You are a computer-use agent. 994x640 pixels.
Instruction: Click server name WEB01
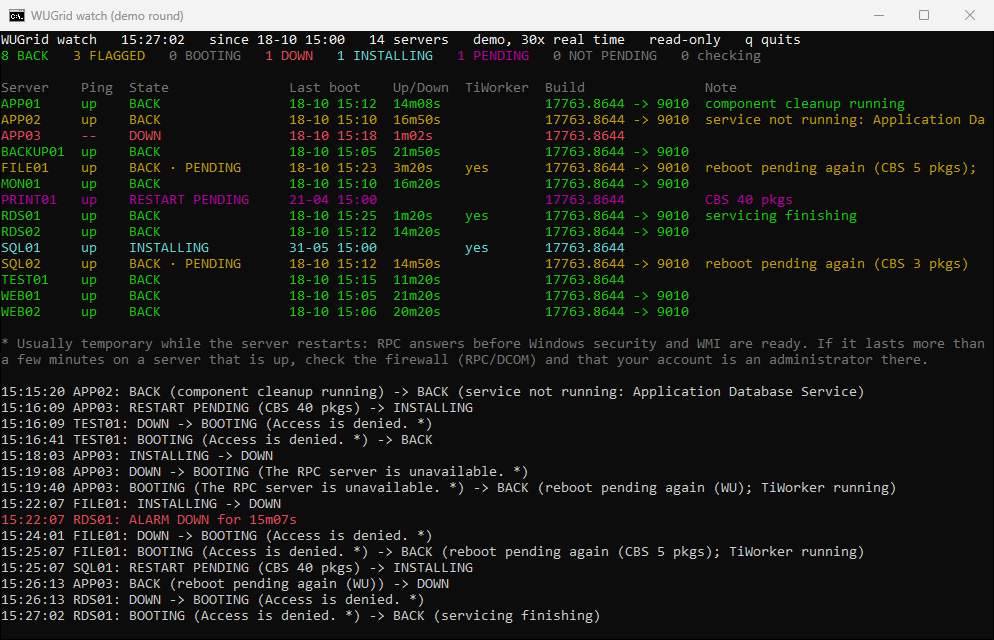21,296
